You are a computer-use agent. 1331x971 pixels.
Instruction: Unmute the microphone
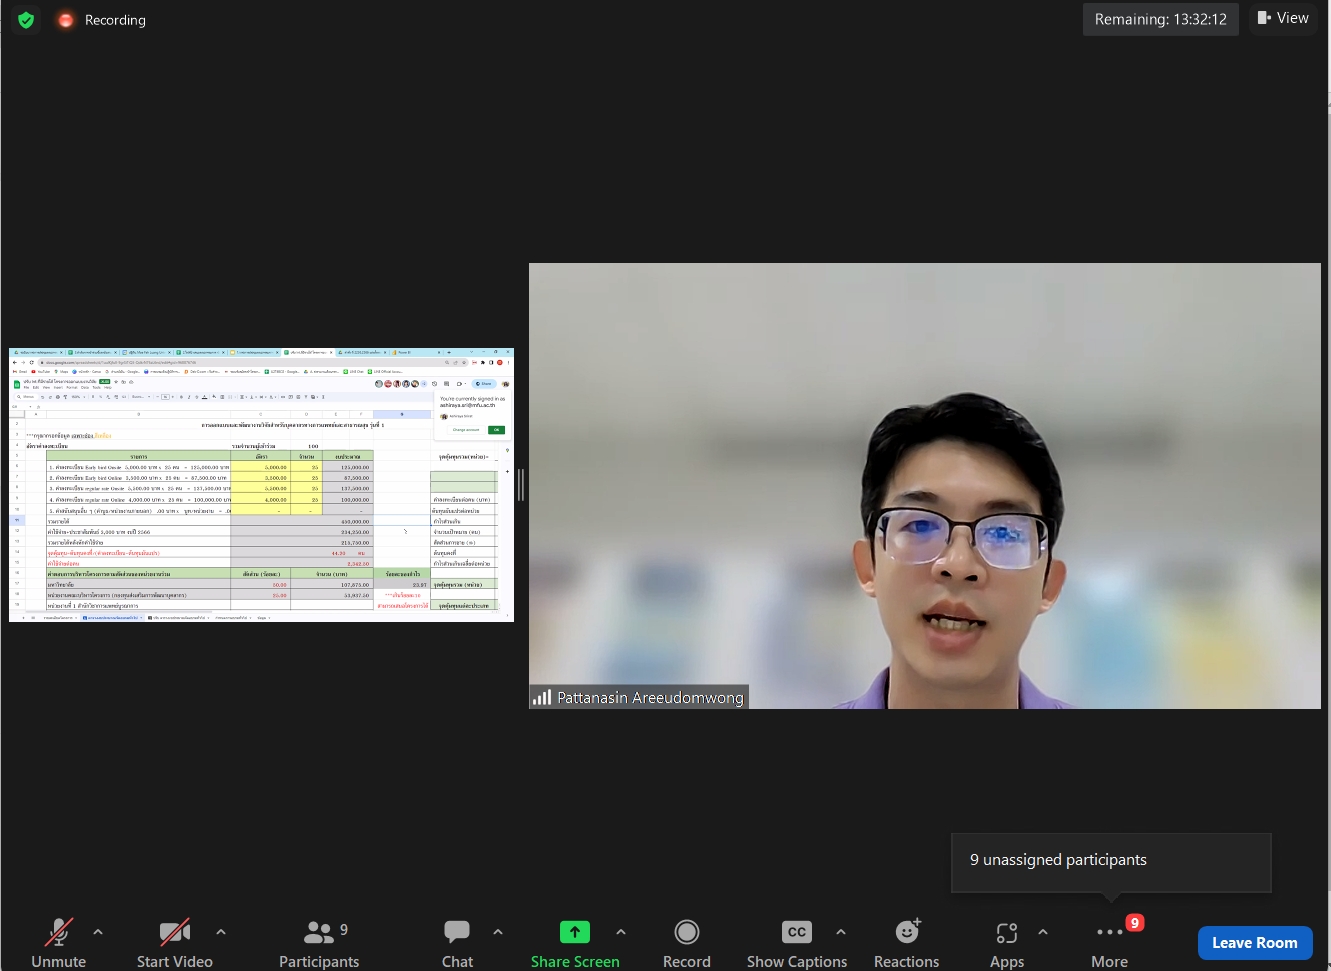tap(59, 944)
